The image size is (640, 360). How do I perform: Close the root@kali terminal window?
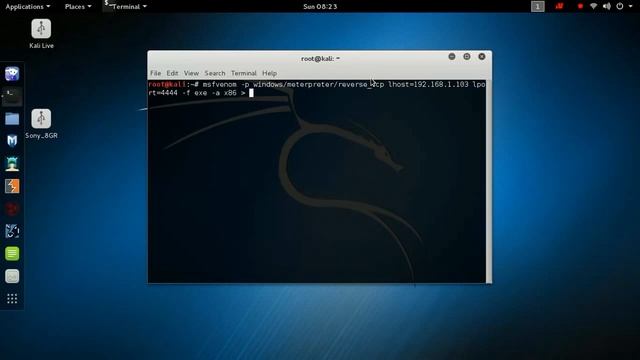(x=482, y=57)
